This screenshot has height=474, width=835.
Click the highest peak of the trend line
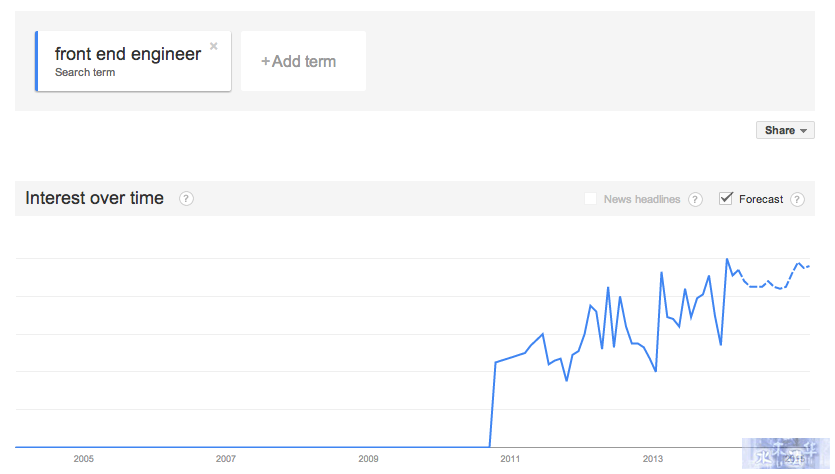click(727, 259)
